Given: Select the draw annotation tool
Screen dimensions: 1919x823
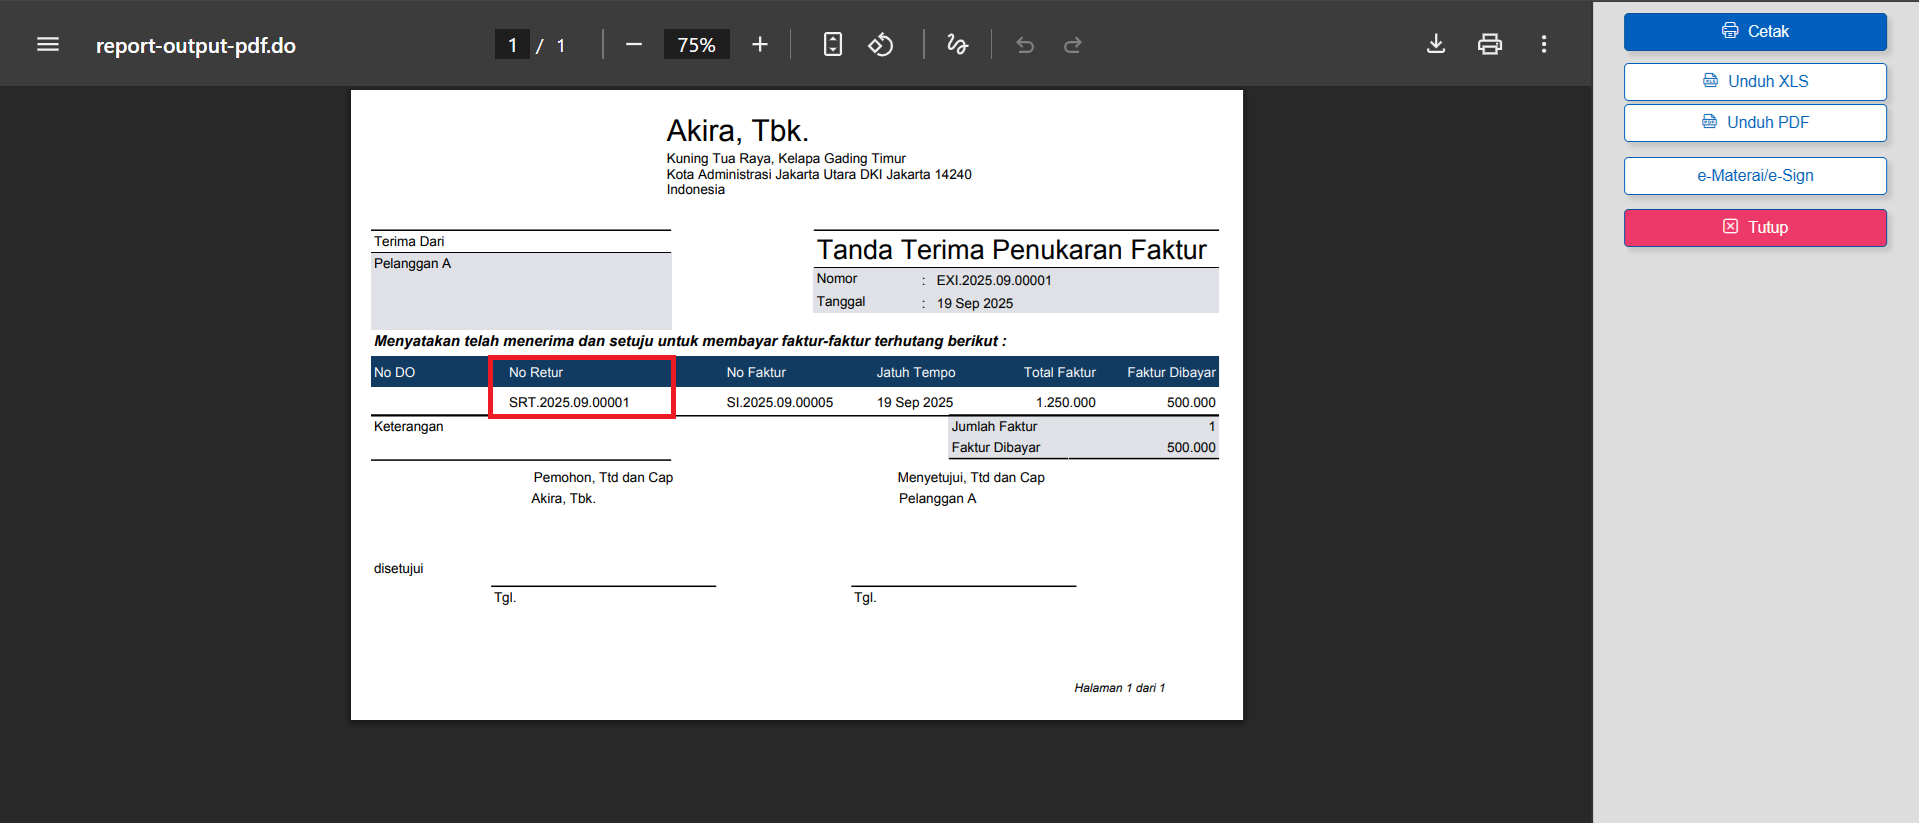Looking at the screenshot, I should 957,44.
